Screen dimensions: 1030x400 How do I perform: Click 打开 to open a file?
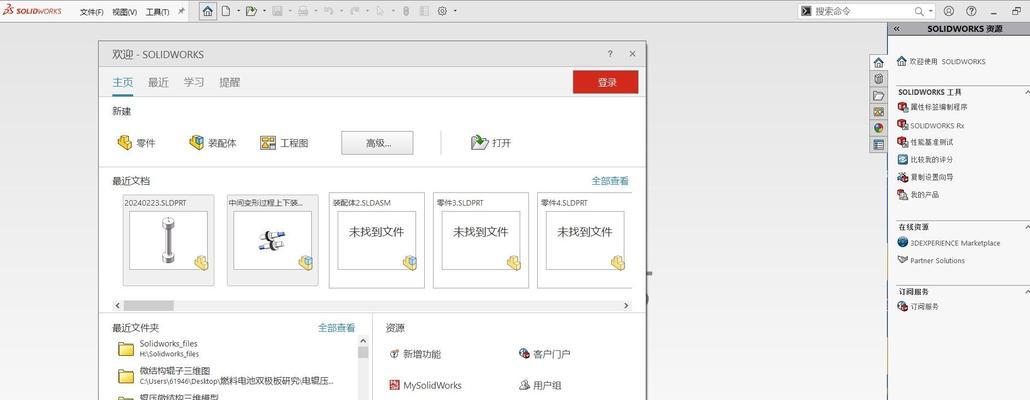491,143
